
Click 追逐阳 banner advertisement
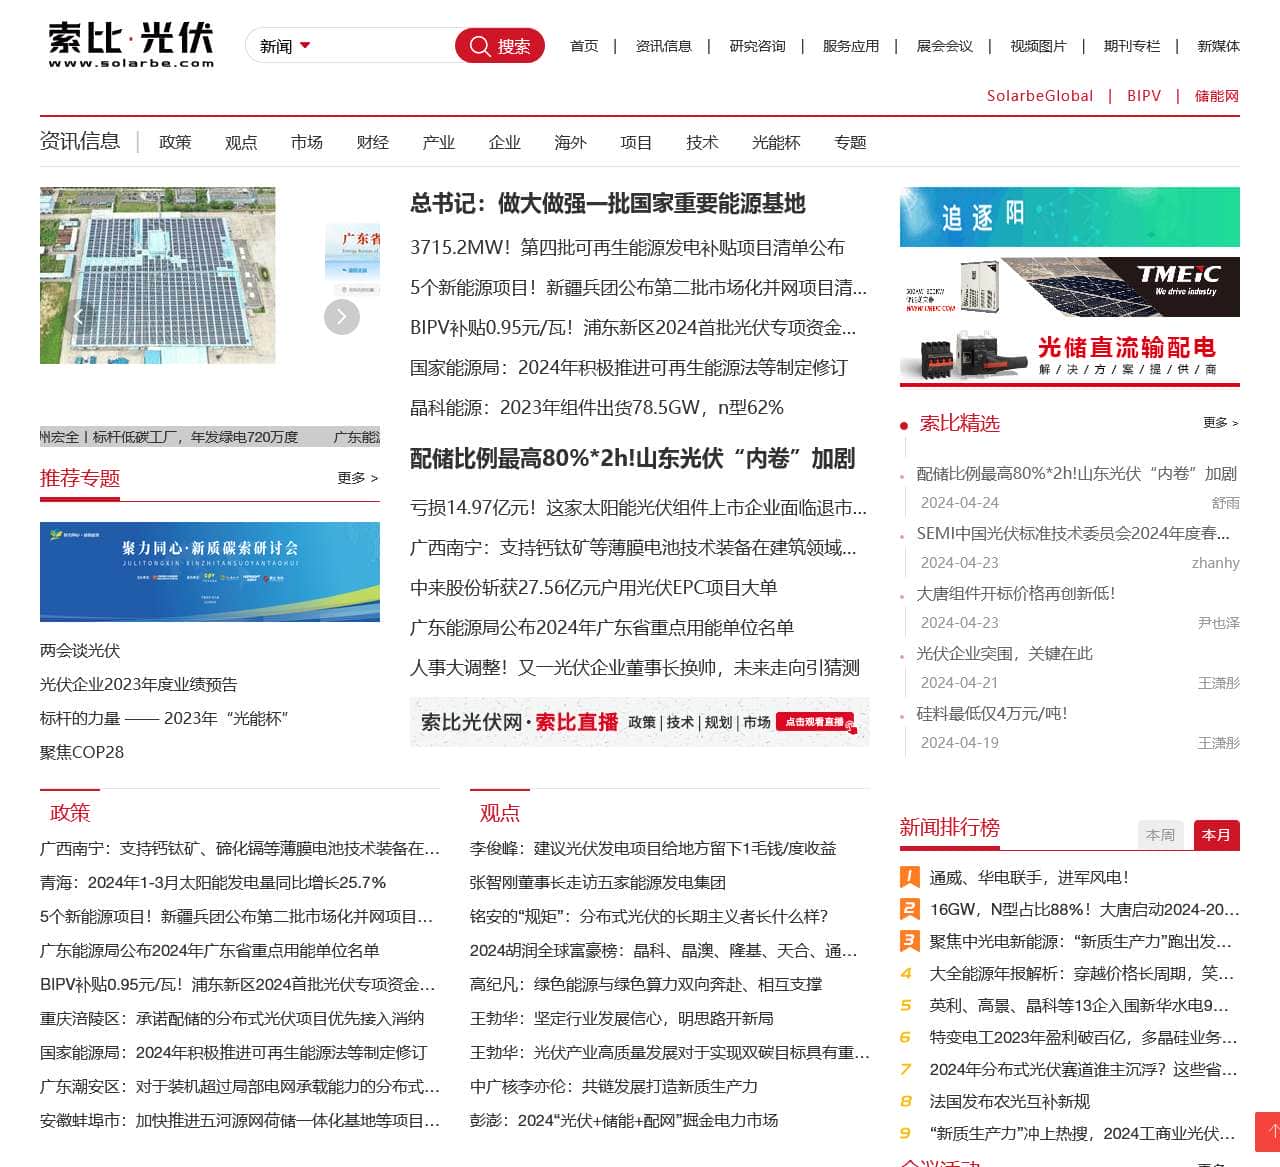(x=1070, y=217)
